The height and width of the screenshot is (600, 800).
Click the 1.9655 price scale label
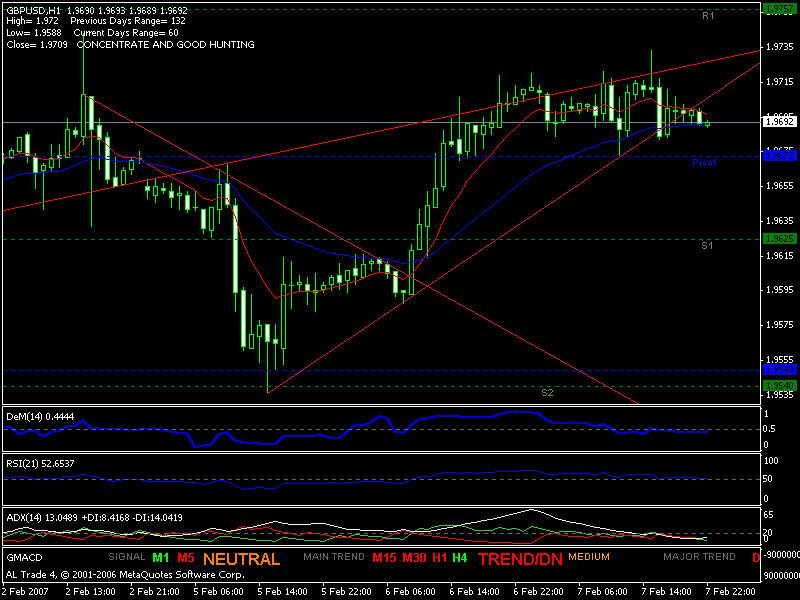point(780,186)
